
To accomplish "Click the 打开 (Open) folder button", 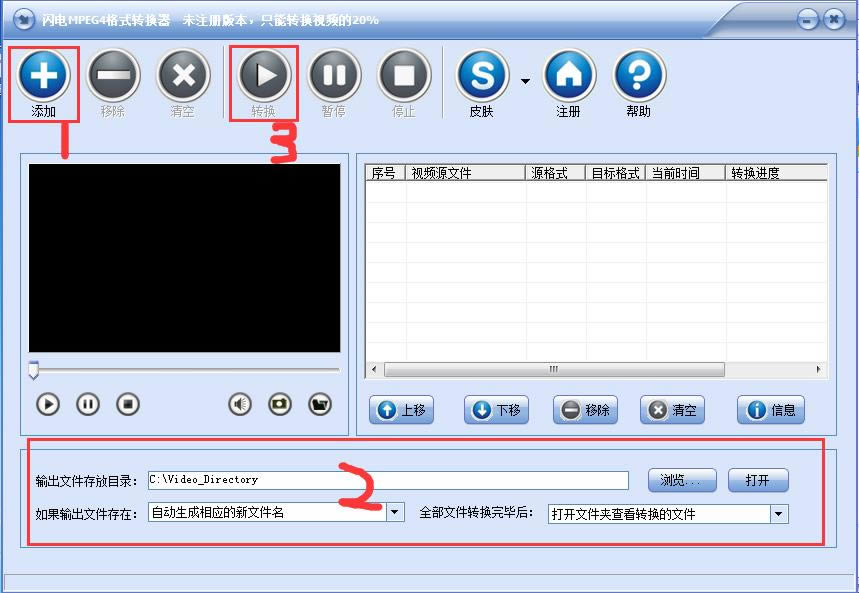I will [758, 481].
